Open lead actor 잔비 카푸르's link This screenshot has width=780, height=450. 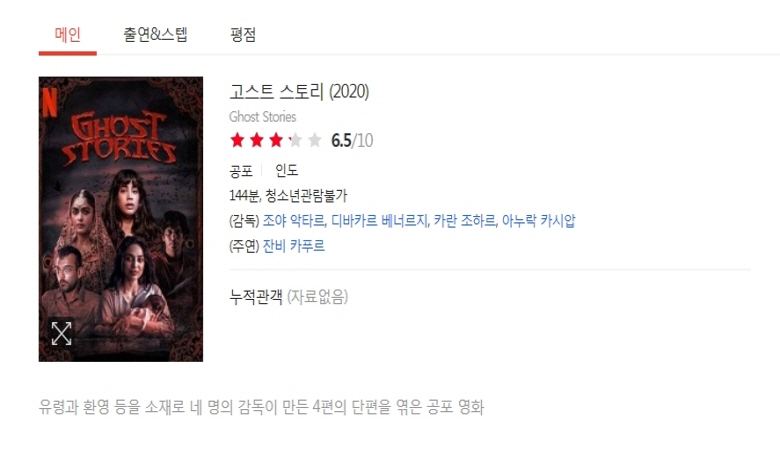pyautogui.click(x=293, y=246)
